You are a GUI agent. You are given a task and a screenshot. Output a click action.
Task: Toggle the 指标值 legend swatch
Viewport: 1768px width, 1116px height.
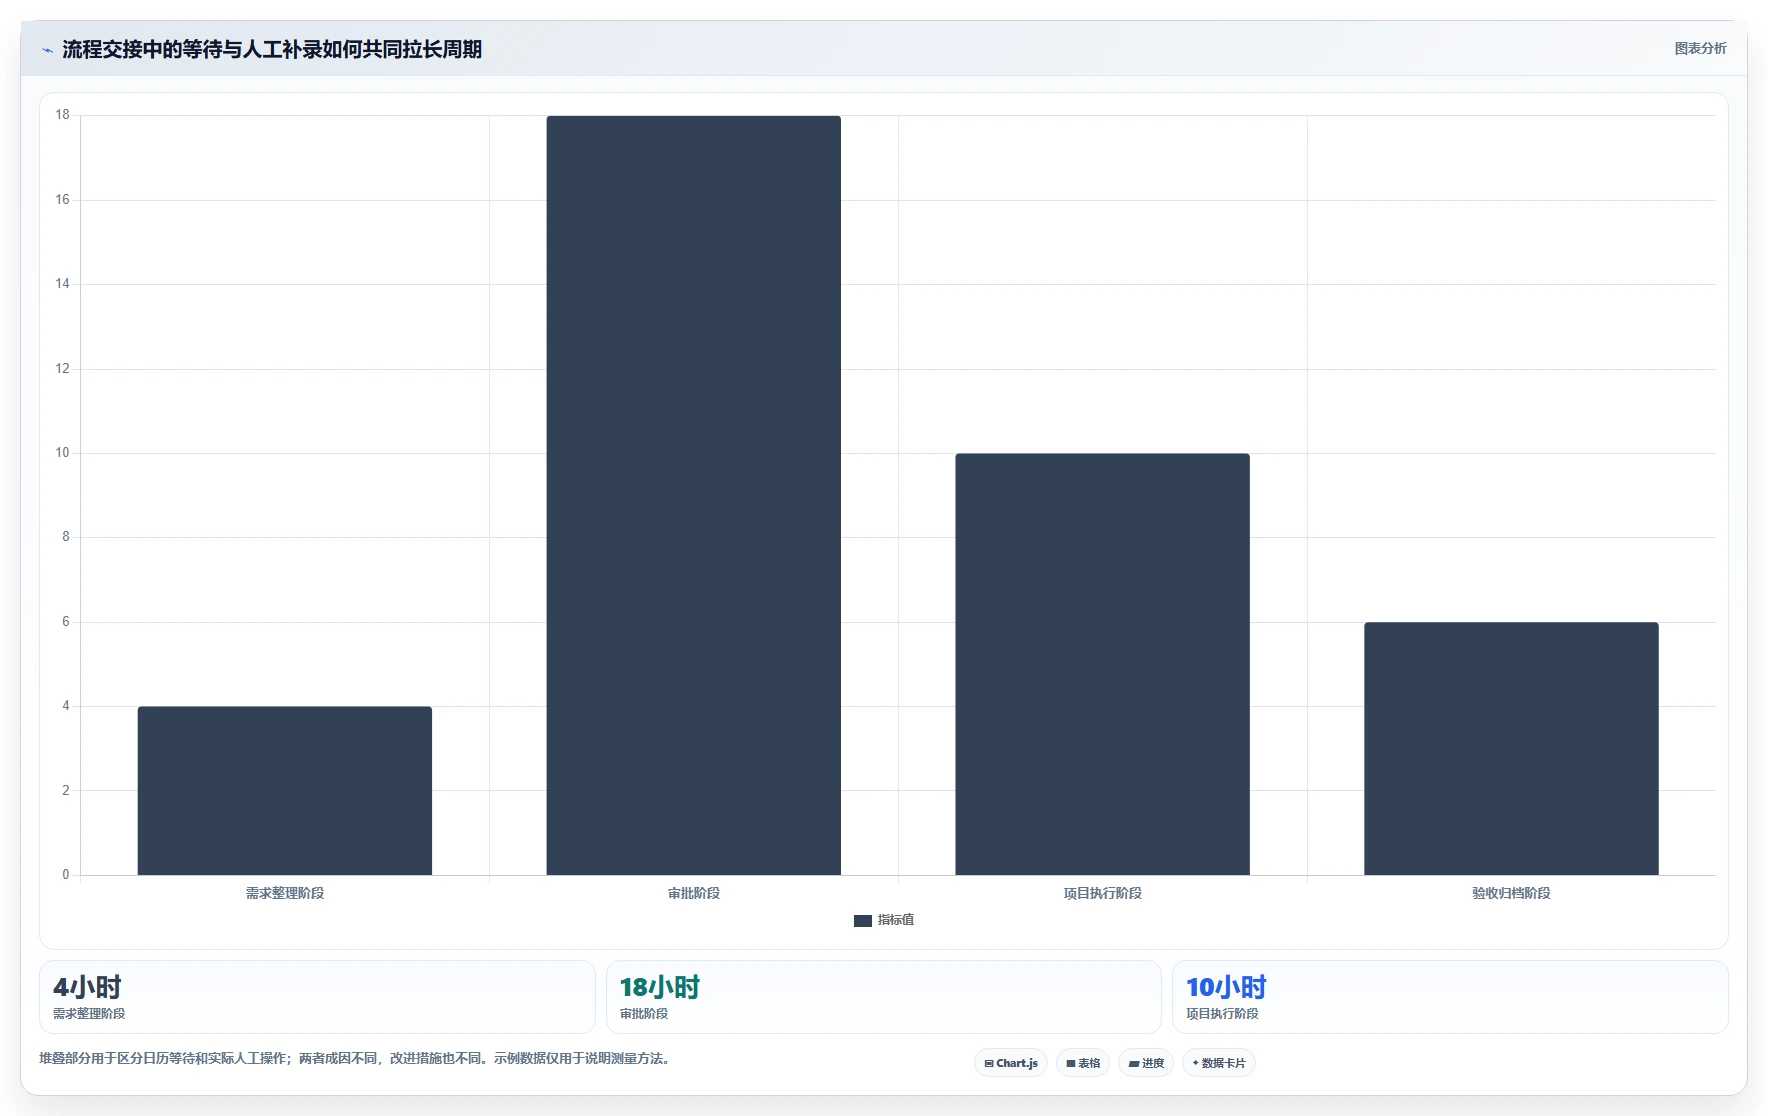863,921
